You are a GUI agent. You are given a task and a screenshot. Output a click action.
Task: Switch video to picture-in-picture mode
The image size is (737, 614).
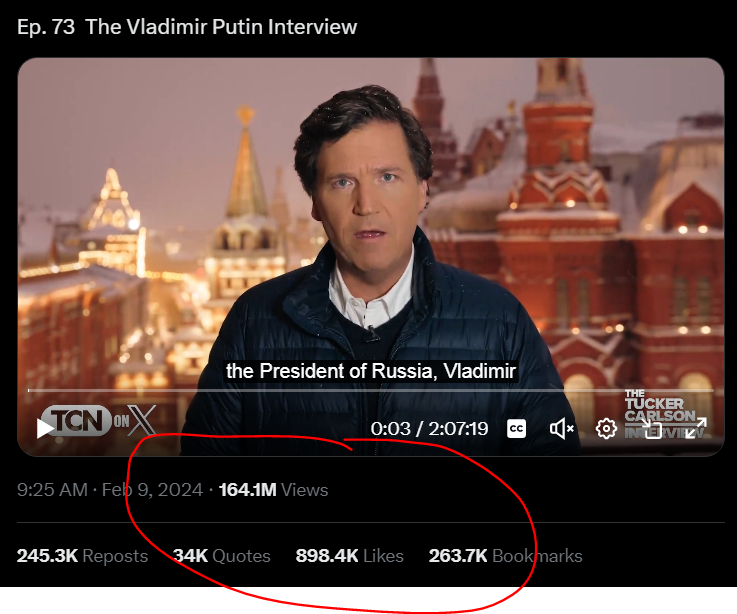pyautogui.click(x=651, y=429)
